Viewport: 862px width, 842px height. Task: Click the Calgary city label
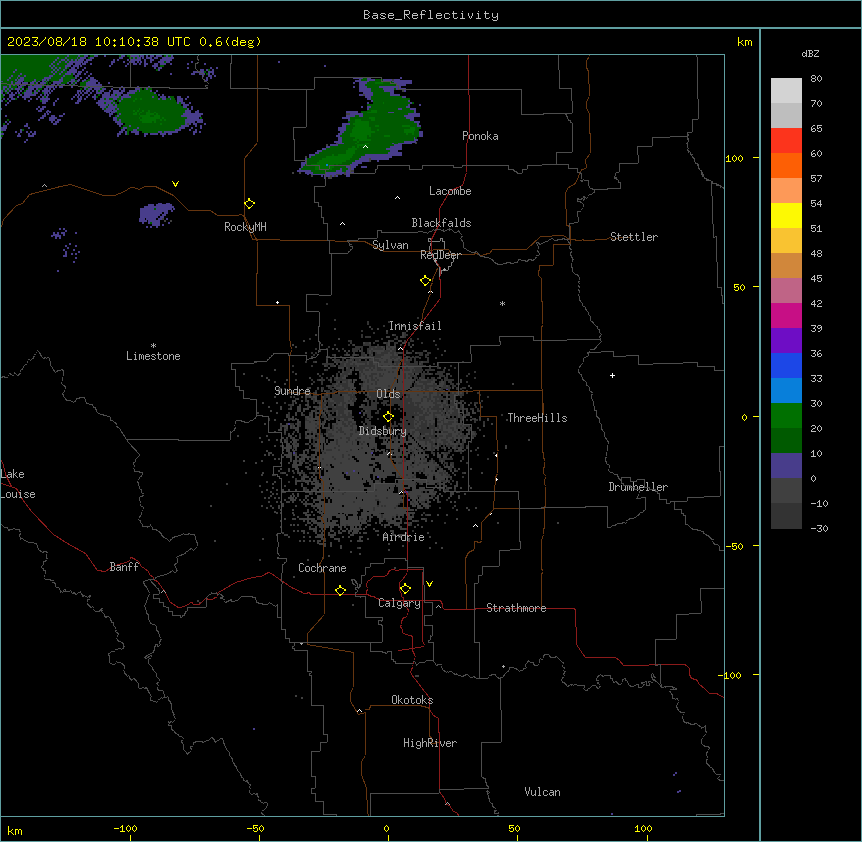pos(399,603)
